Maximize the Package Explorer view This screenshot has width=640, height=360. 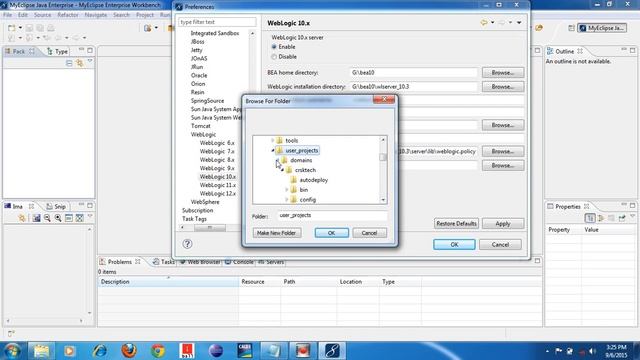point(90,50)
